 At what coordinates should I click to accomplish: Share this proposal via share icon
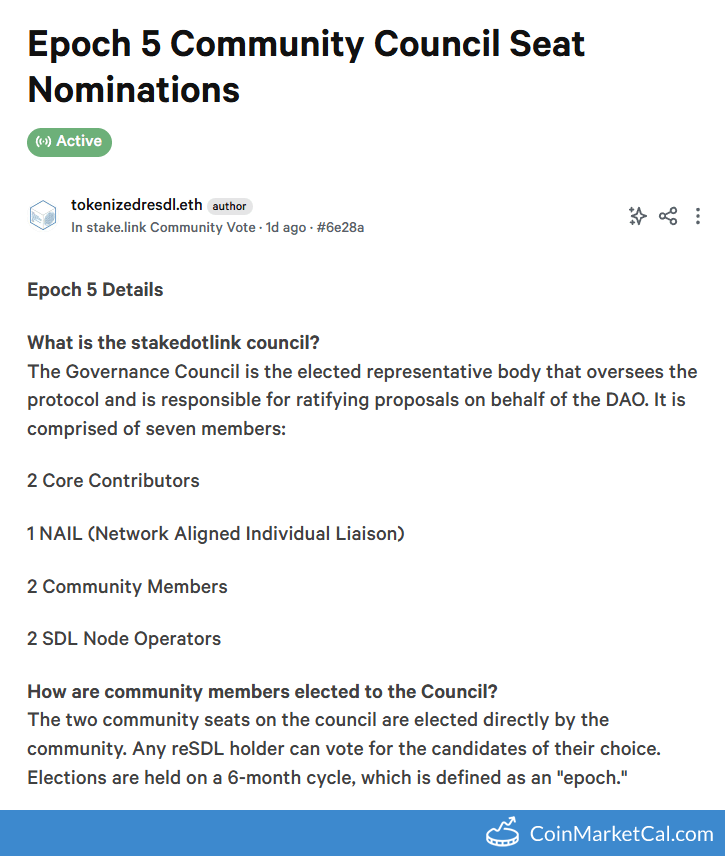(x=668, y=216)
